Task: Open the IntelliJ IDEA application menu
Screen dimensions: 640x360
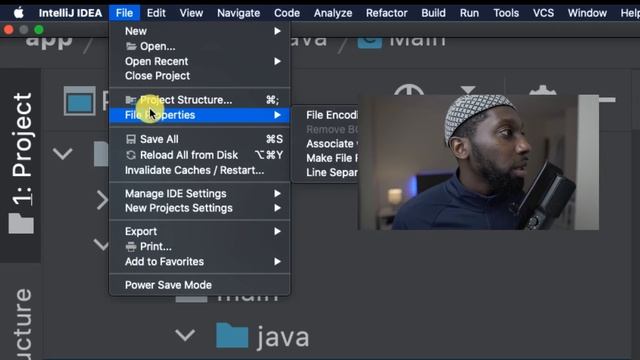Action: point(70,13)
